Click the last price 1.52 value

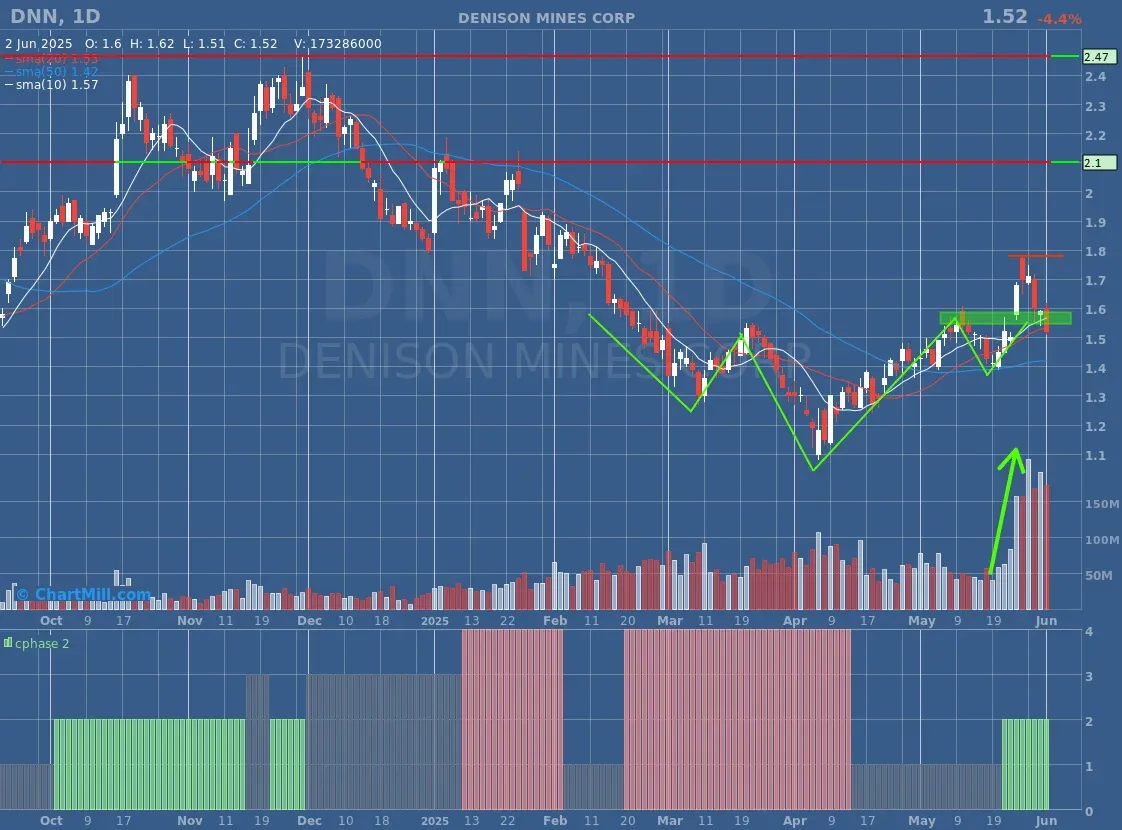[1005, 16]
